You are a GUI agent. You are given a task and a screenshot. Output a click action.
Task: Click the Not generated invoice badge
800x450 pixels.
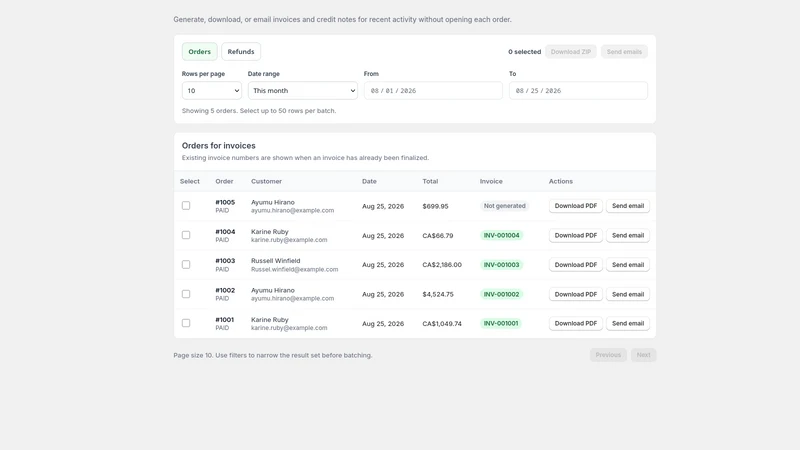coord(505,206)
